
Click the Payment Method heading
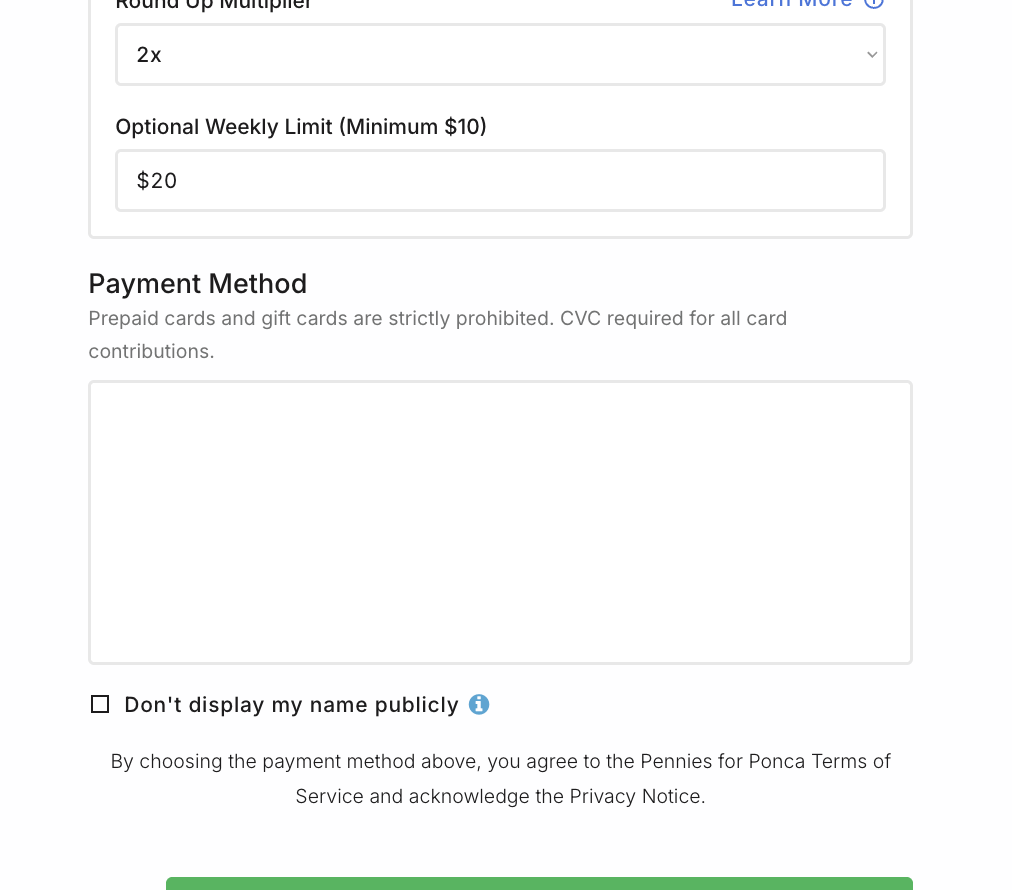(x=198, y=284)
